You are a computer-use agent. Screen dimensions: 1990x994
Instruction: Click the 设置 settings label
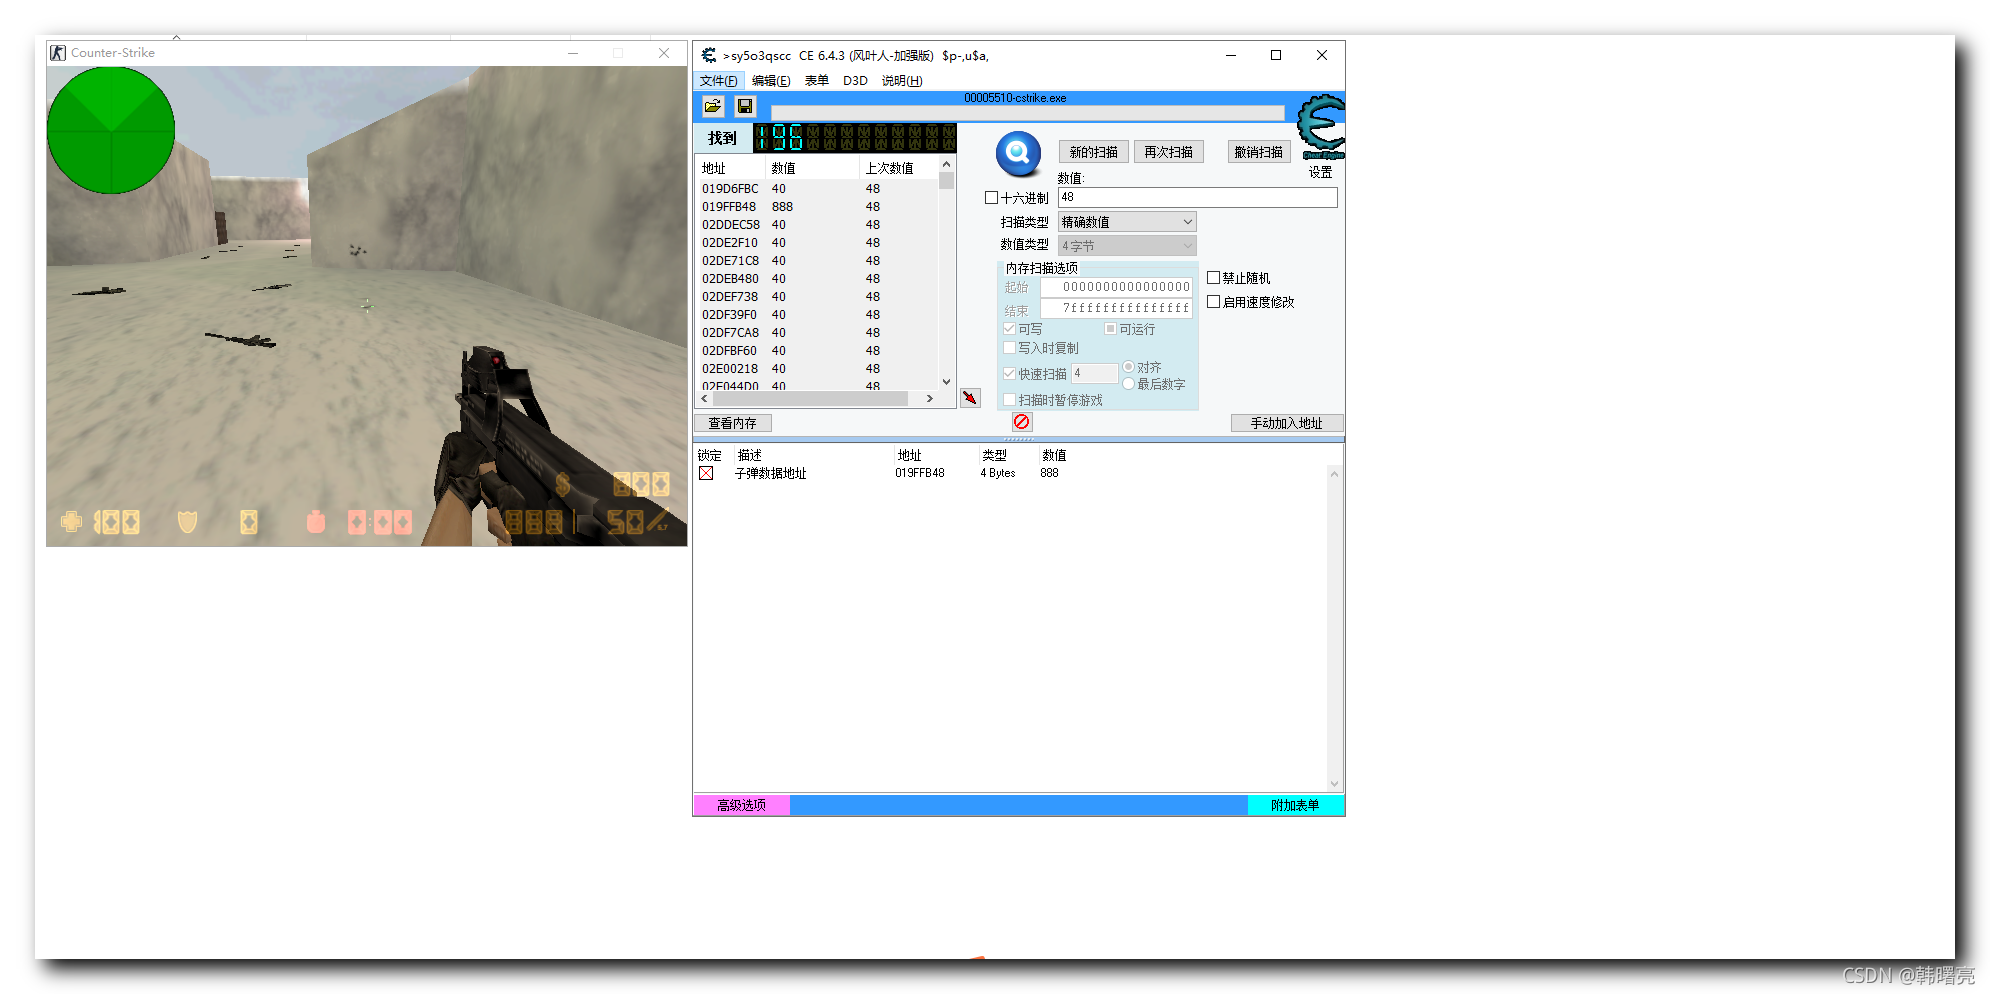1321,172
